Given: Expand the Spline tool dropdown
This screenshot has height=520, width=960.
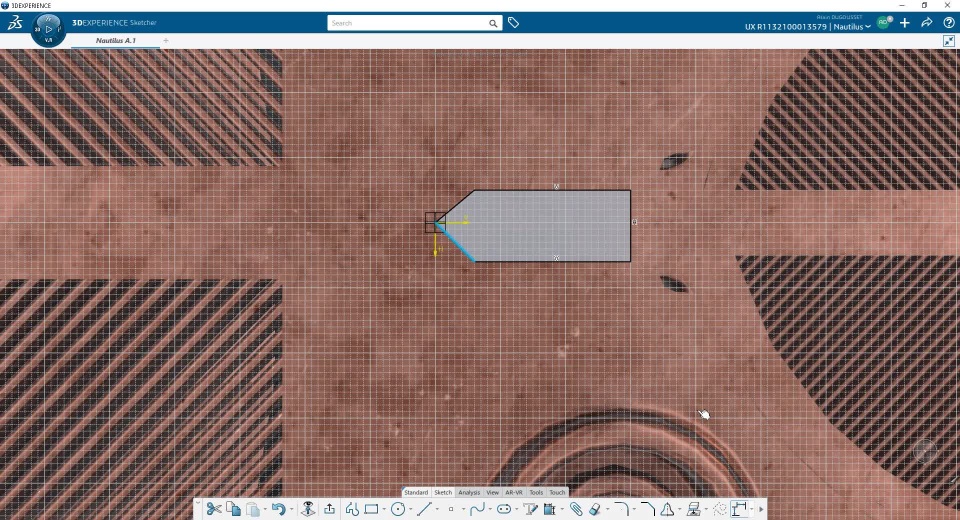Looking at the screenshot, I should coord(490,510).
